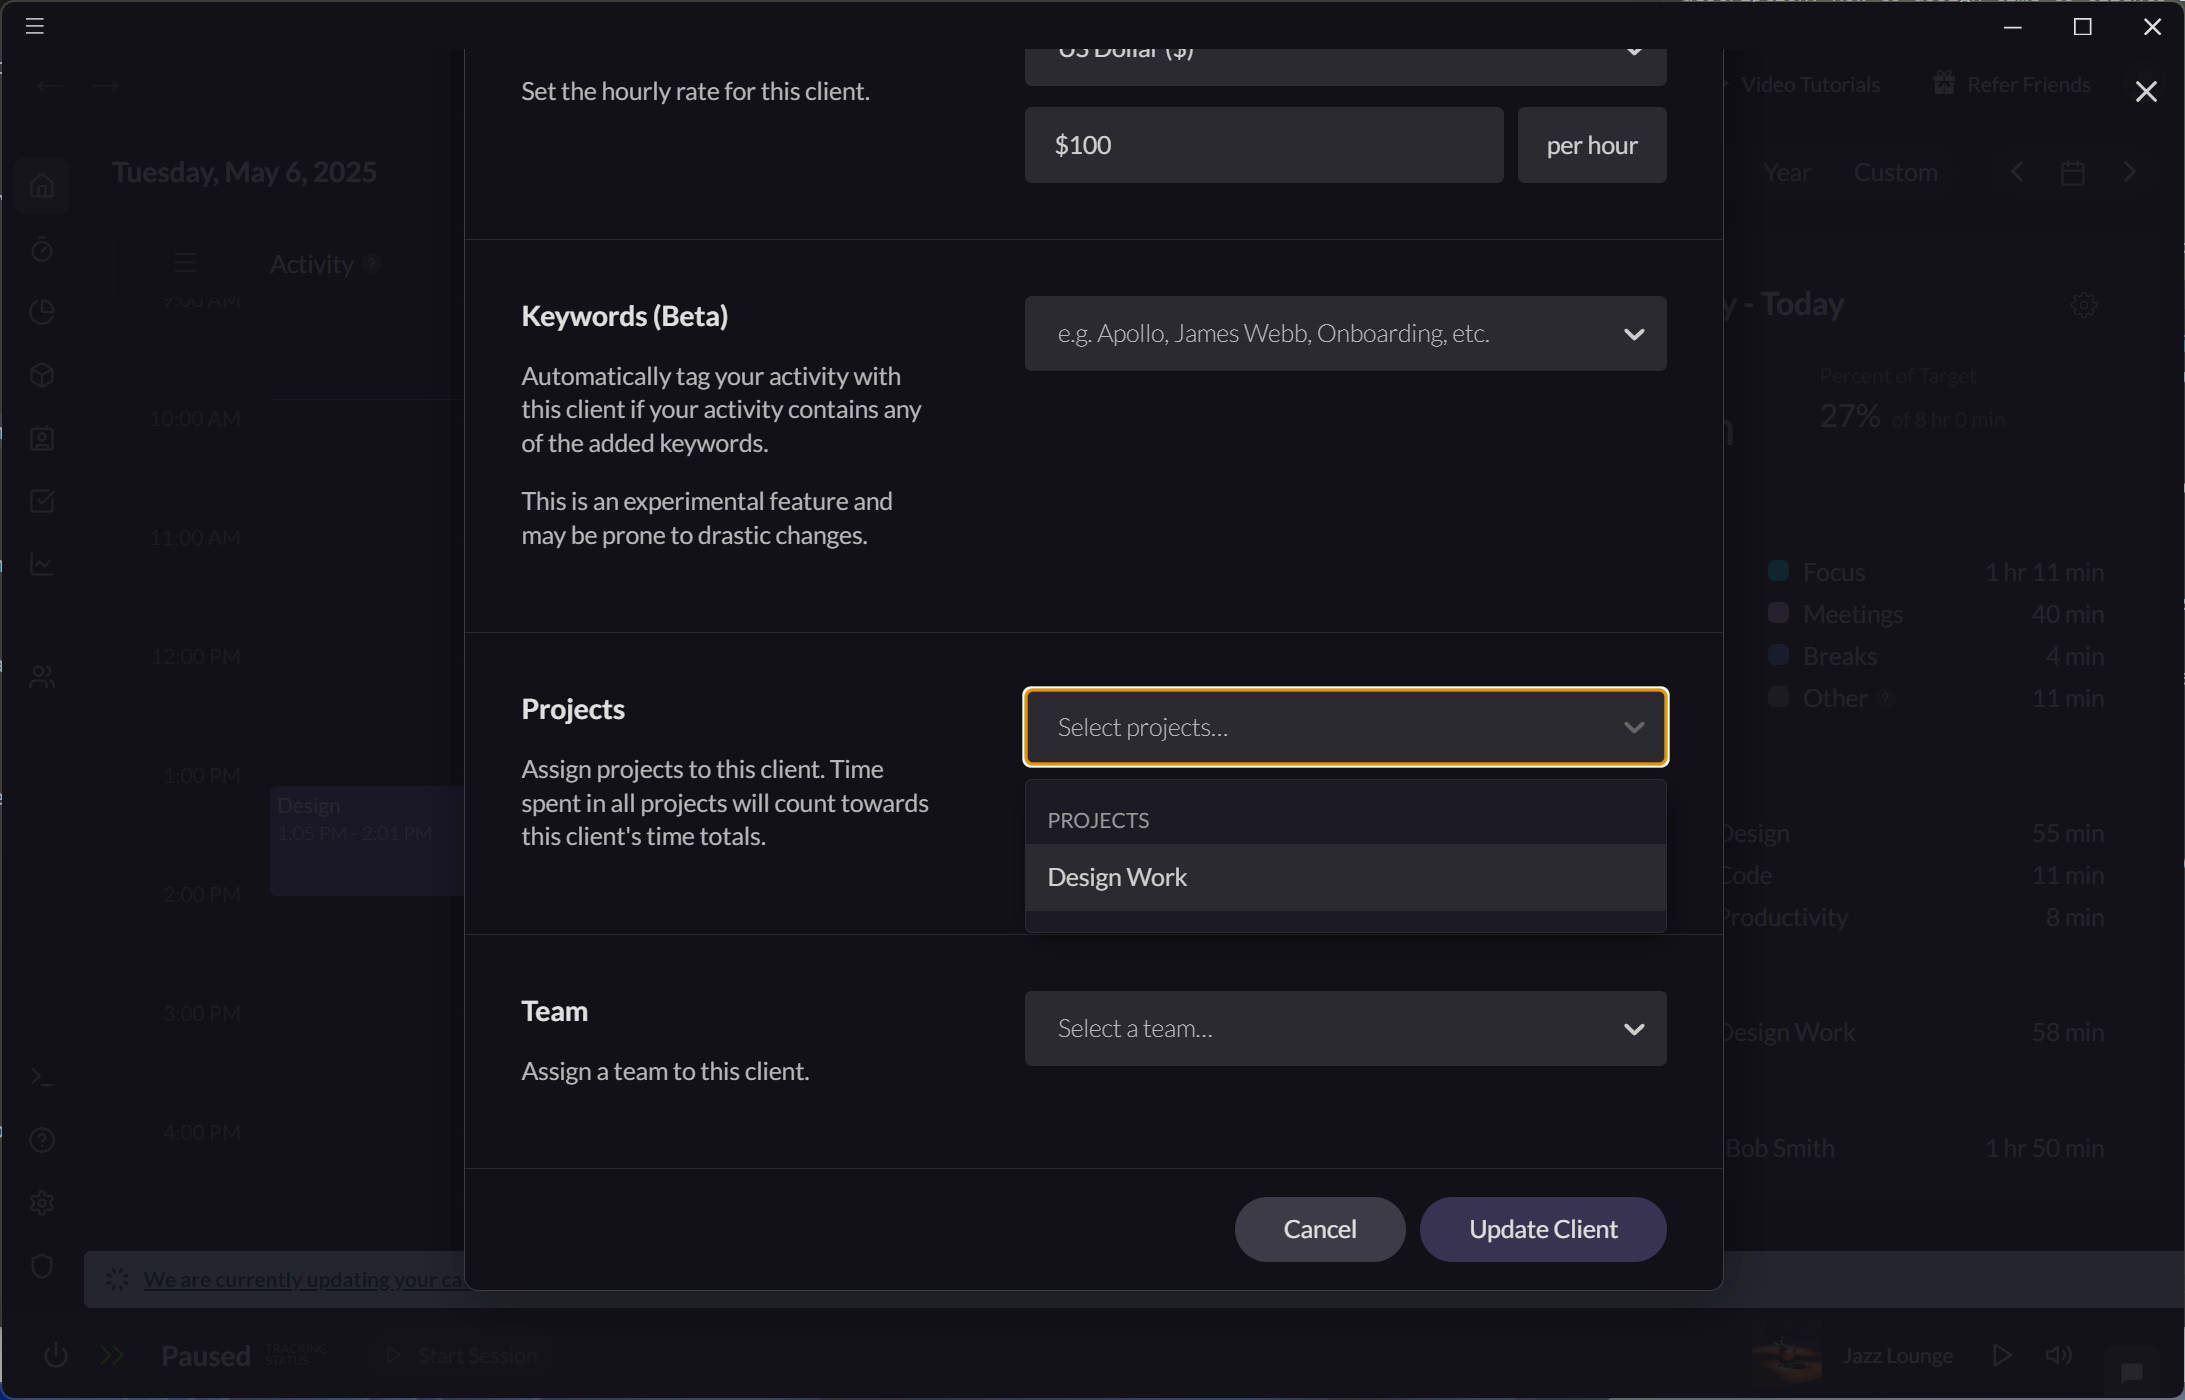Image resolution: width=2185 pixels, height=1400 pixels.
Task: Click the Update Client button
Action: [x=1542, y=1229]
